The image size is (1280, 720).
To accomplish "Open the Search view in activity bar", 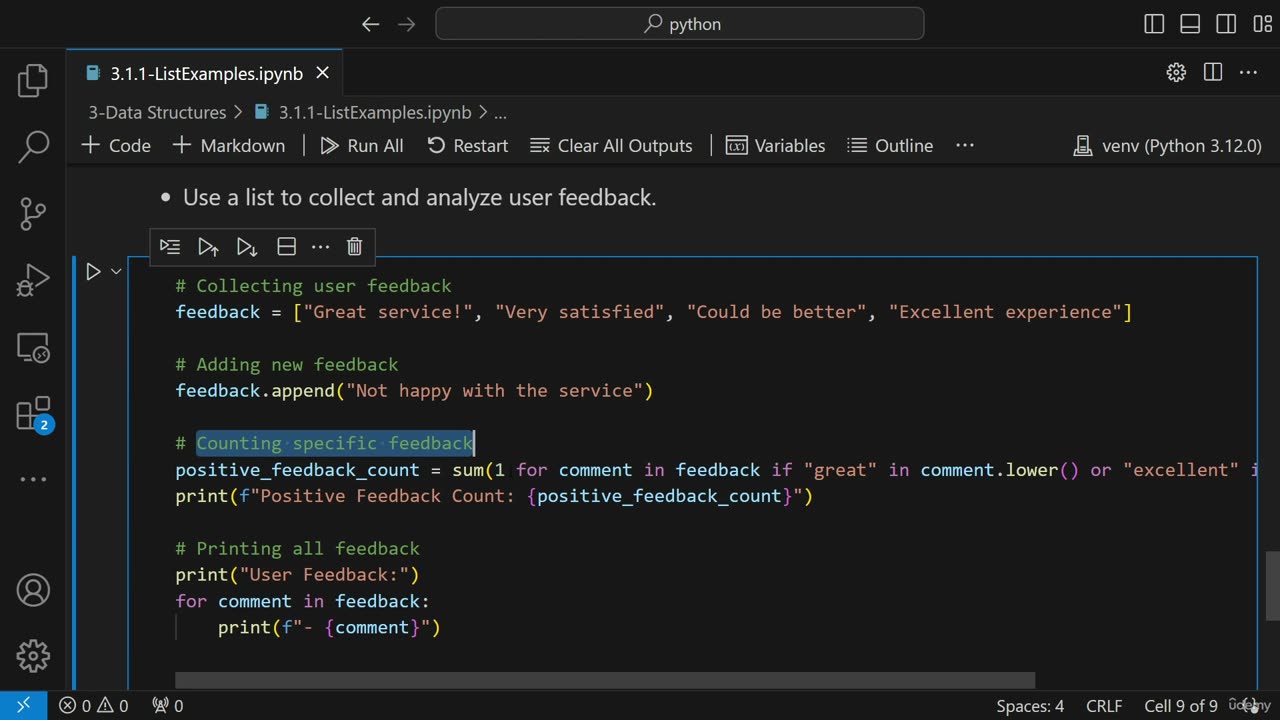I will [33, 147].
